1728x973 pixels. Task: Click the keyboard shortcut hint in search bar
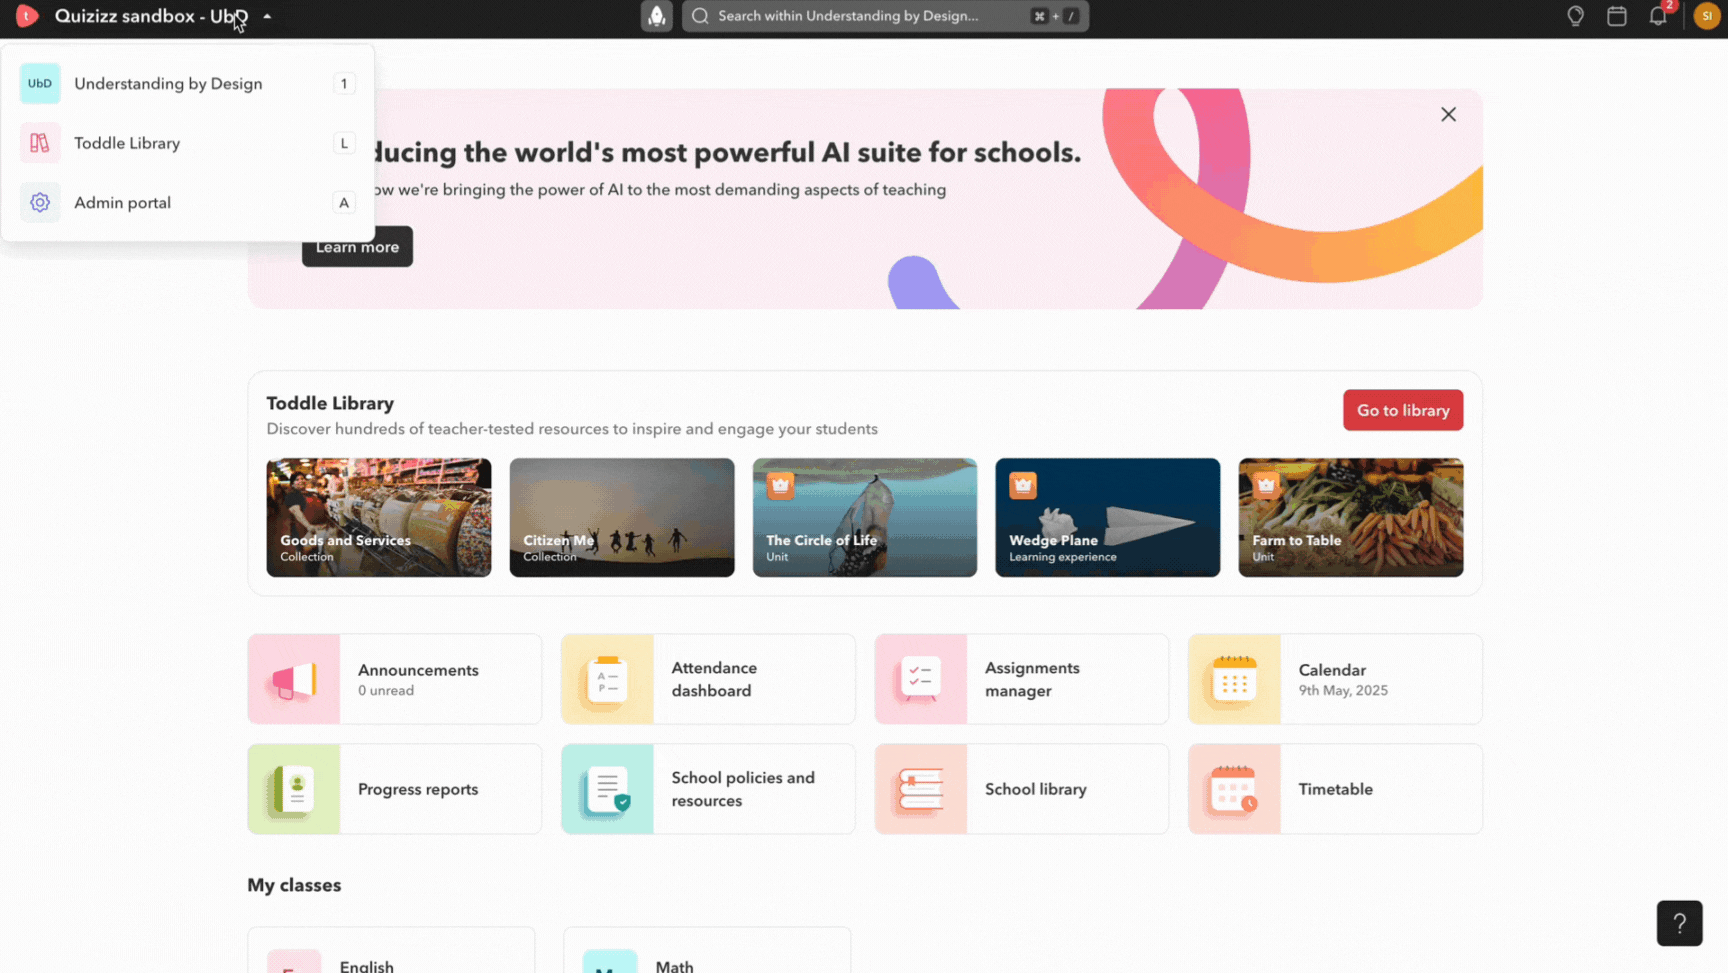click(1055, 16)
